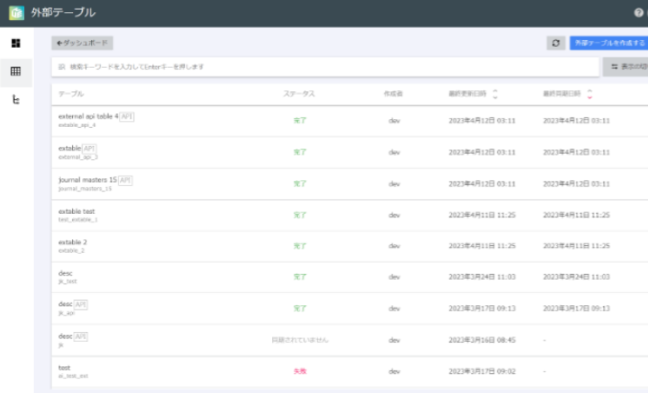This screenshot has height=393, width=648.
Task: Open the test table with failed status
Action: click(x=350, y=372)
